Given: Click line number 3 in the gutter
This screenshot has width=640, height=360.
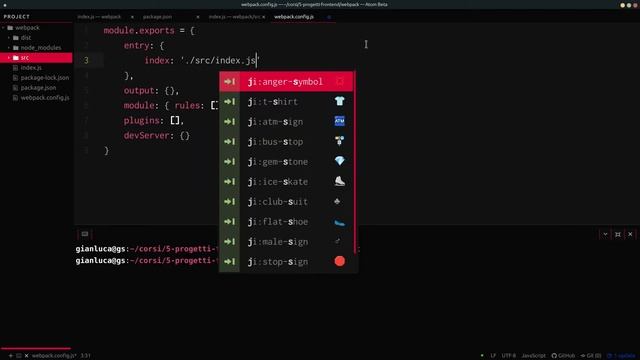Looking at the screenshot, I should [x=86, y=60].
